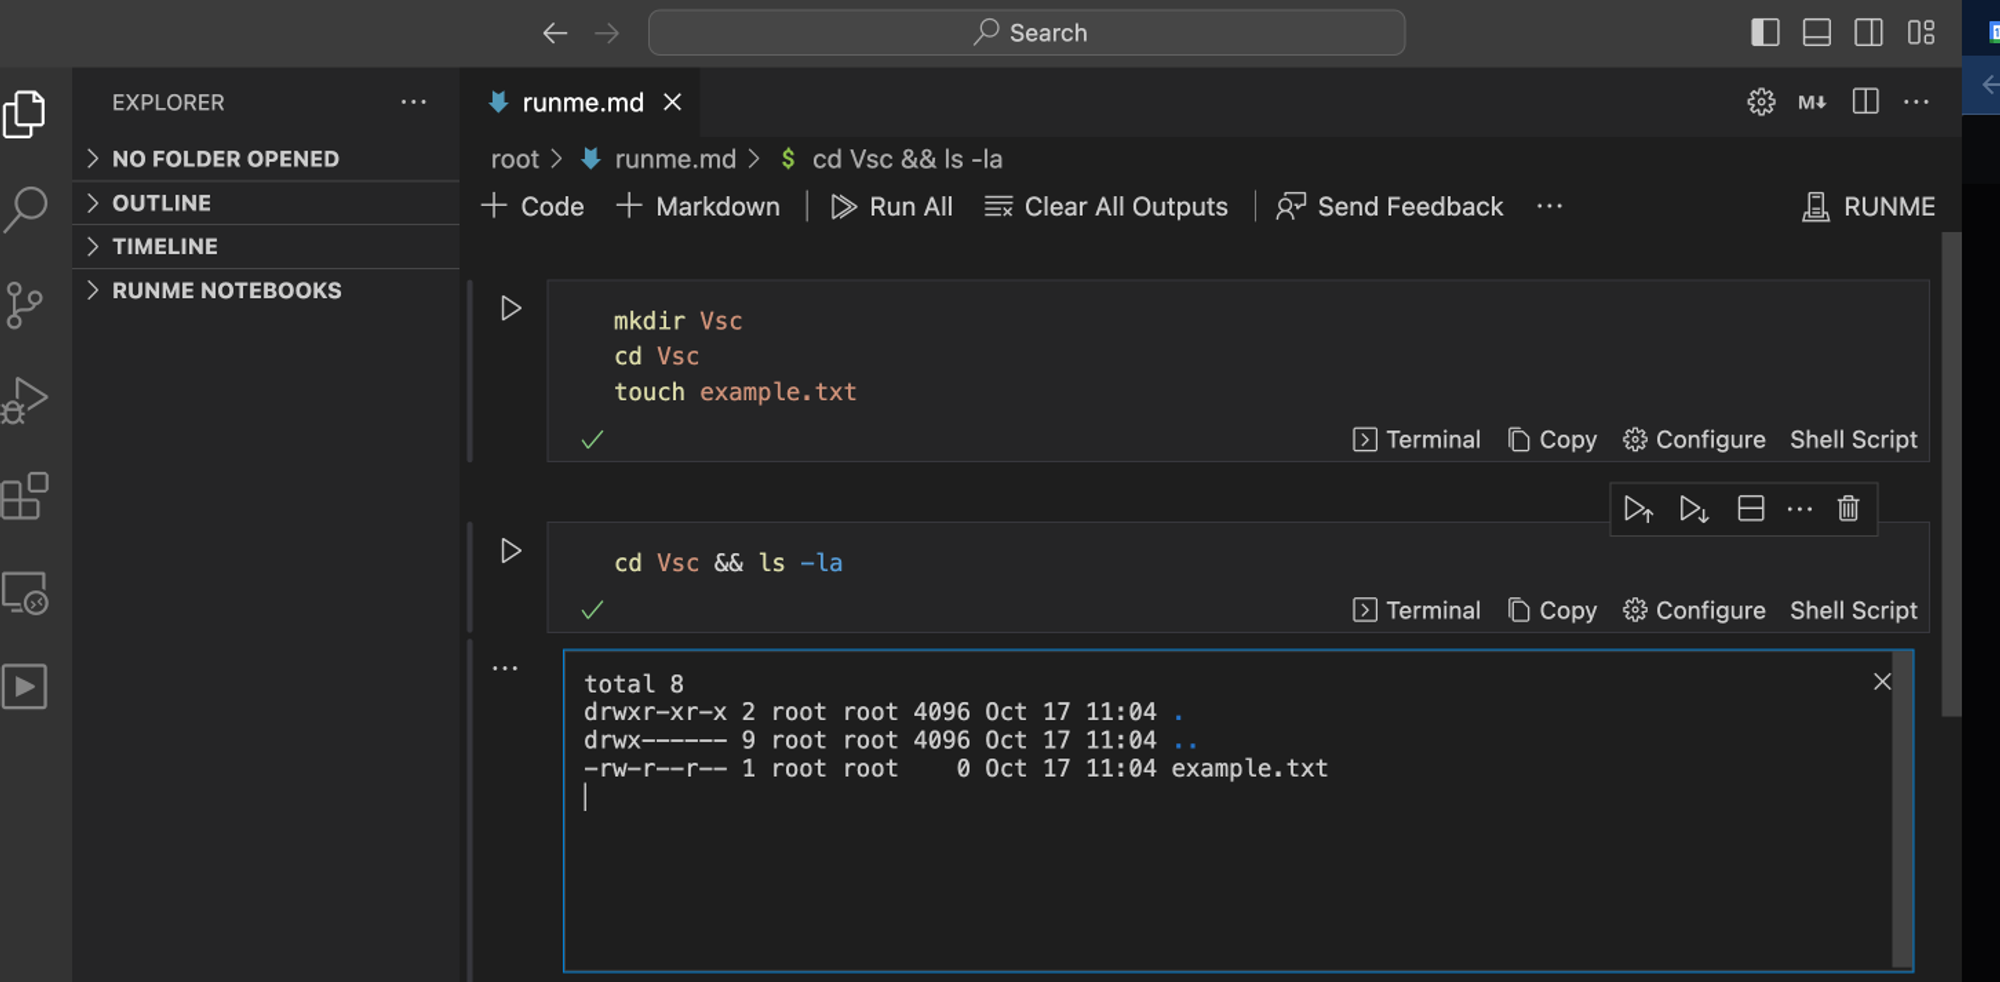Image resolution: width=2000 pixels, height=982 pixels.
Task: Delete the cell using the trash icon
Action: (1847, 509)
